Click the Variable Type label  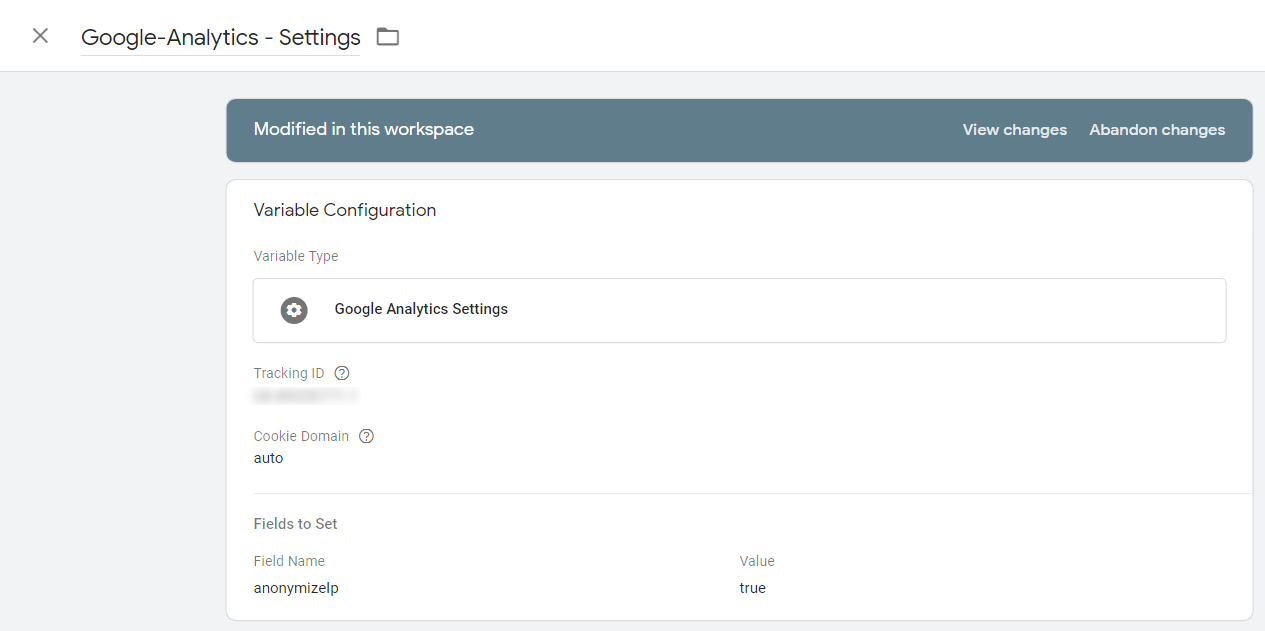[x=296, y=256]
